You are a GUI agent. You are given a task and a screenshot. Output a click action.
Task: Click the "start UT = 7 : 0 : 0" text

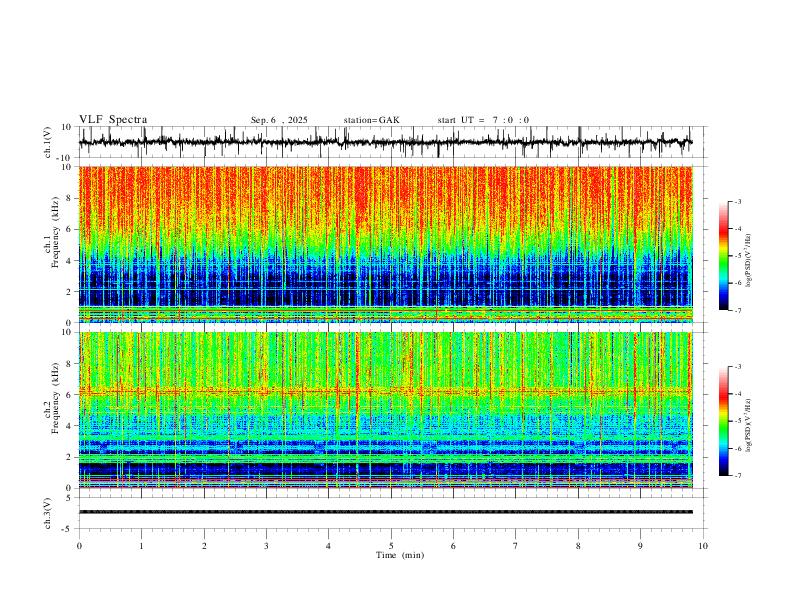click(483, 120)
